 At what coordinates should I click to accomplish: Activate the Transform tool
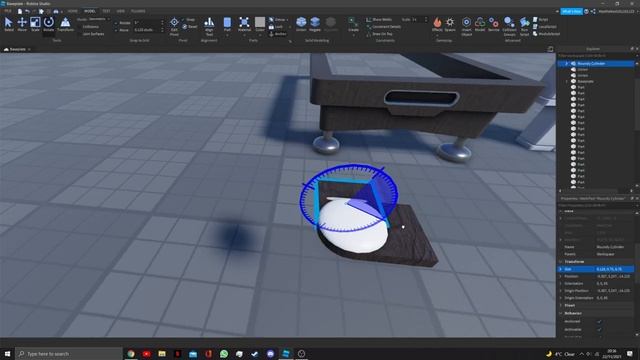coord(65,24)
